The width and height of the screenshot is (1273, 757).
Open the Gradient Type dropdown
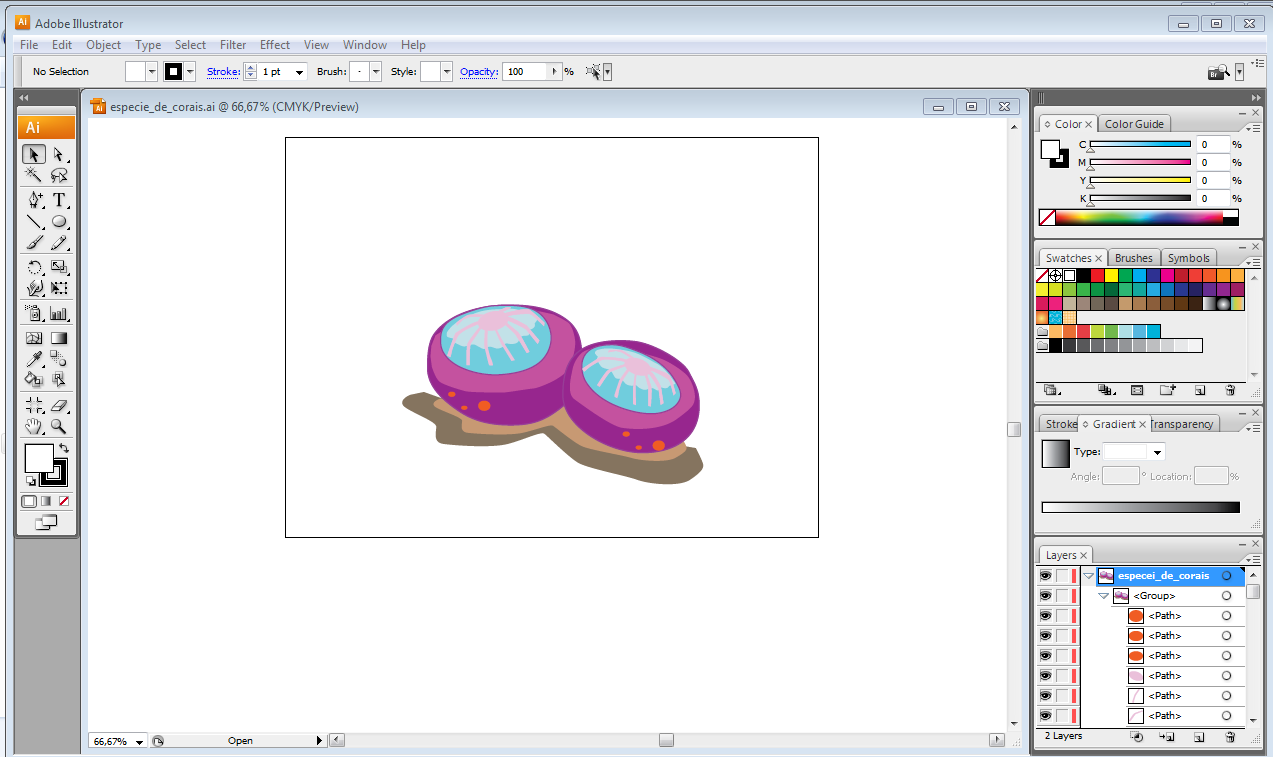tap(1158, 452)
